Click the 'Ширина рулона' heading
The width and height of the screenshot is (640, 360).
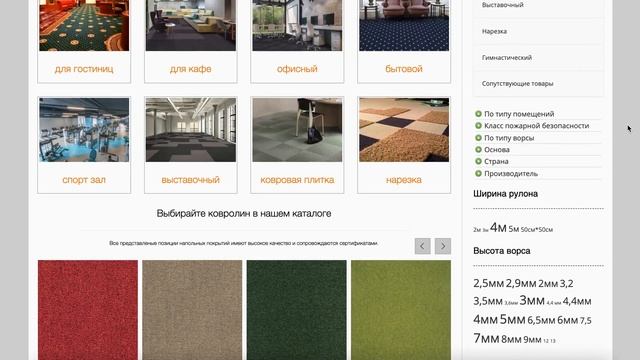(505, 194)
